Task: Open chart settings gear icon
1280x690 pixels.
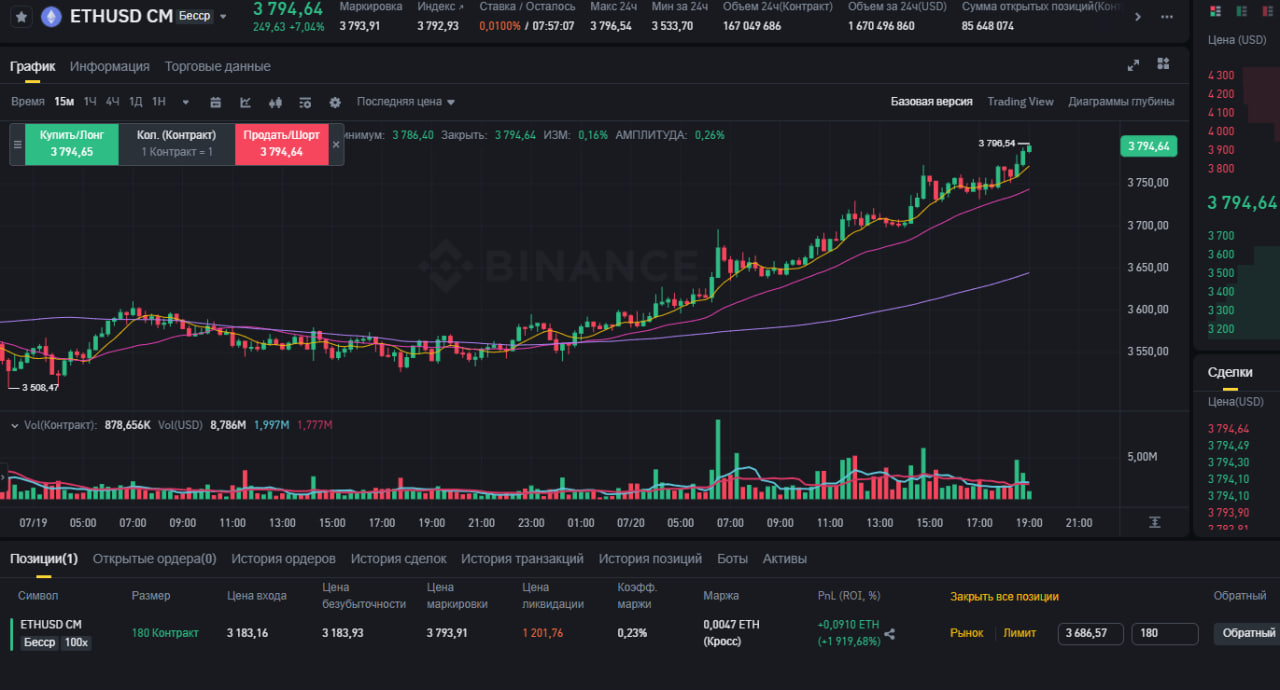Action: 335,102
